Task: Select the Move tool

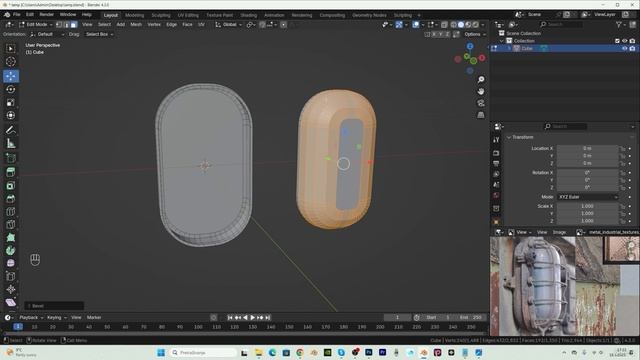Action: [x=11, y=76]
